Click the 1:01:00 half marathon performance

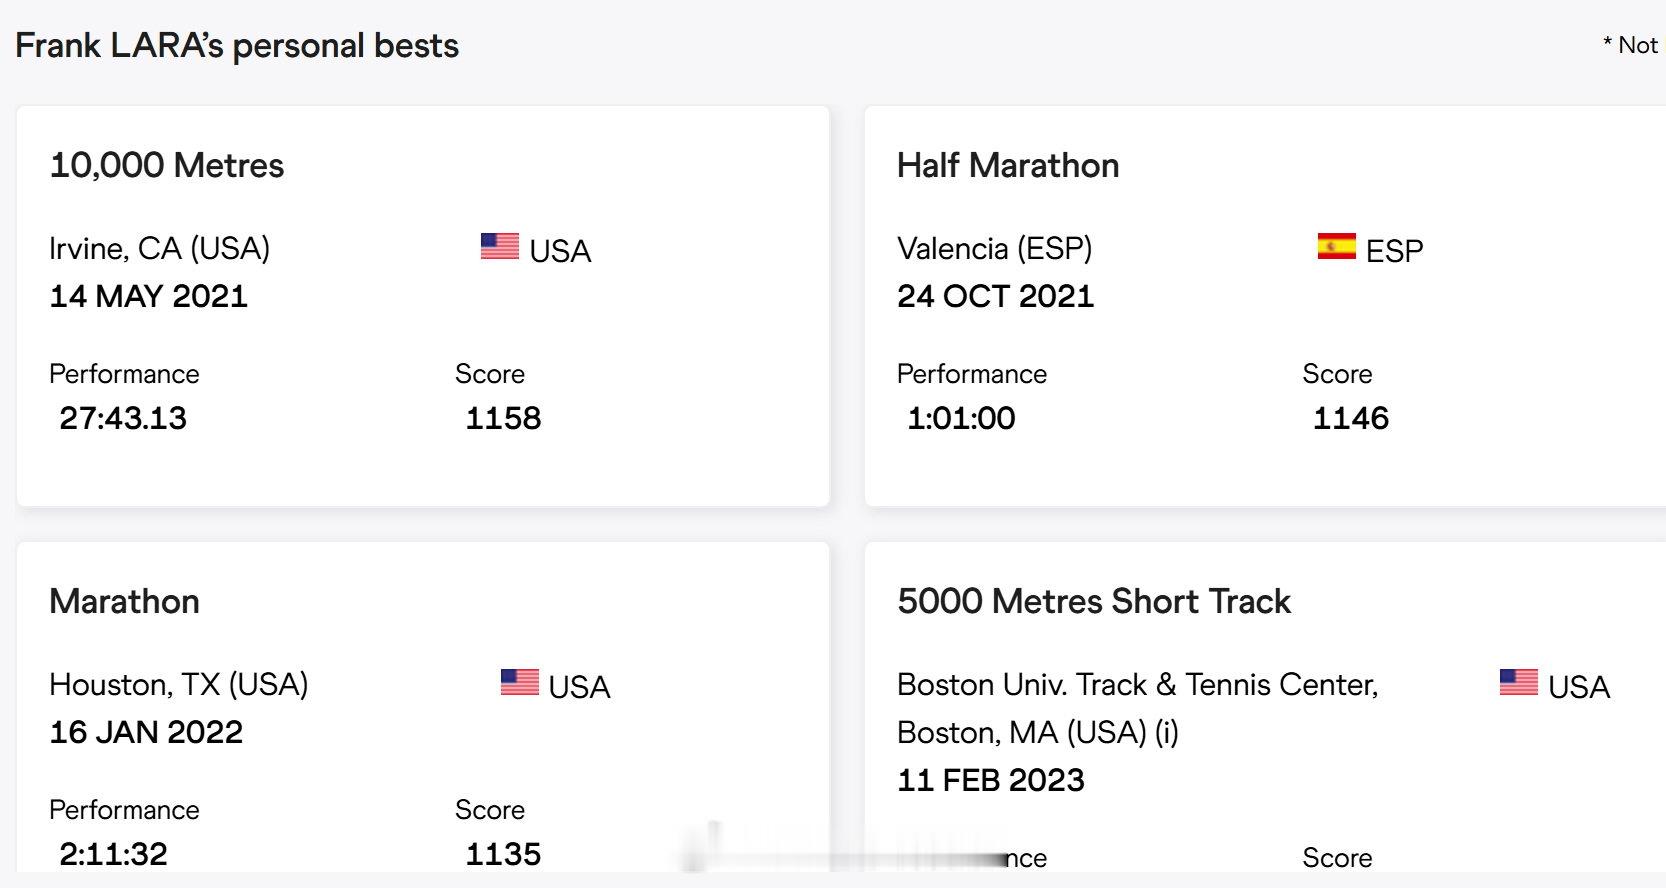[961, 418]
